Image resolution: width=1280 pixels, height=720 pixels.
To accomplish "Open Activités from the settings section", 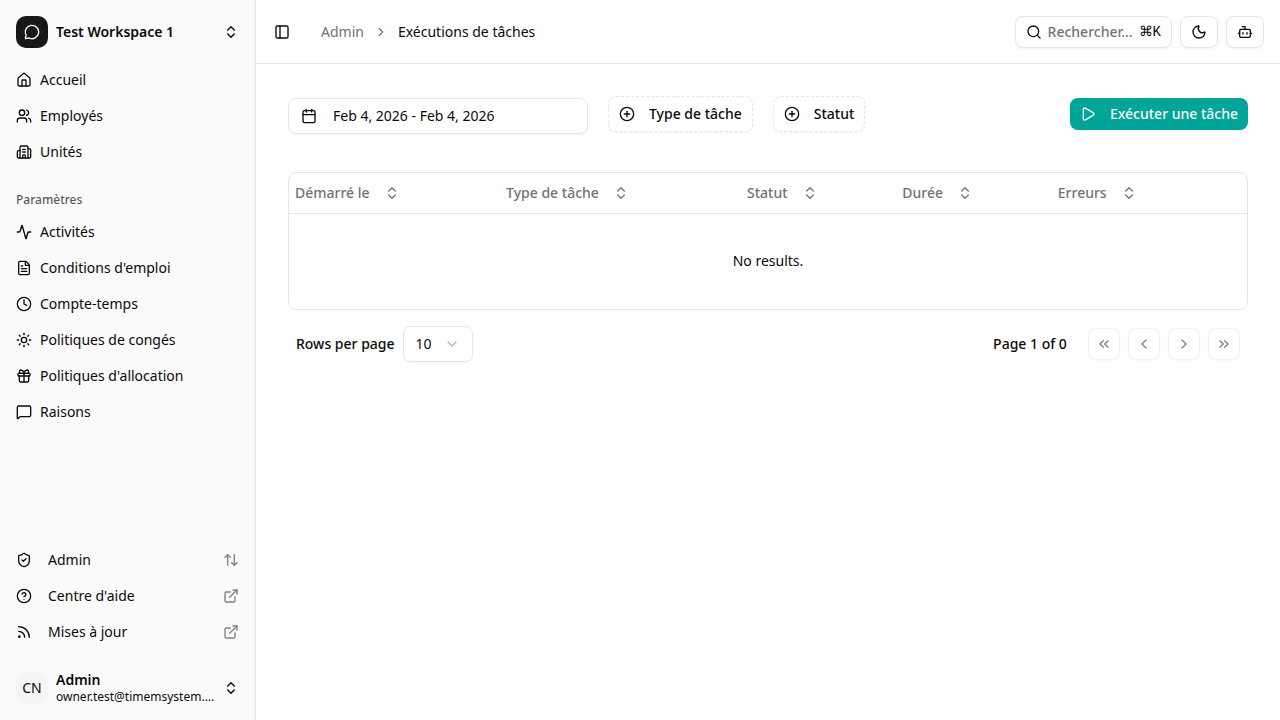I will 67,232.
